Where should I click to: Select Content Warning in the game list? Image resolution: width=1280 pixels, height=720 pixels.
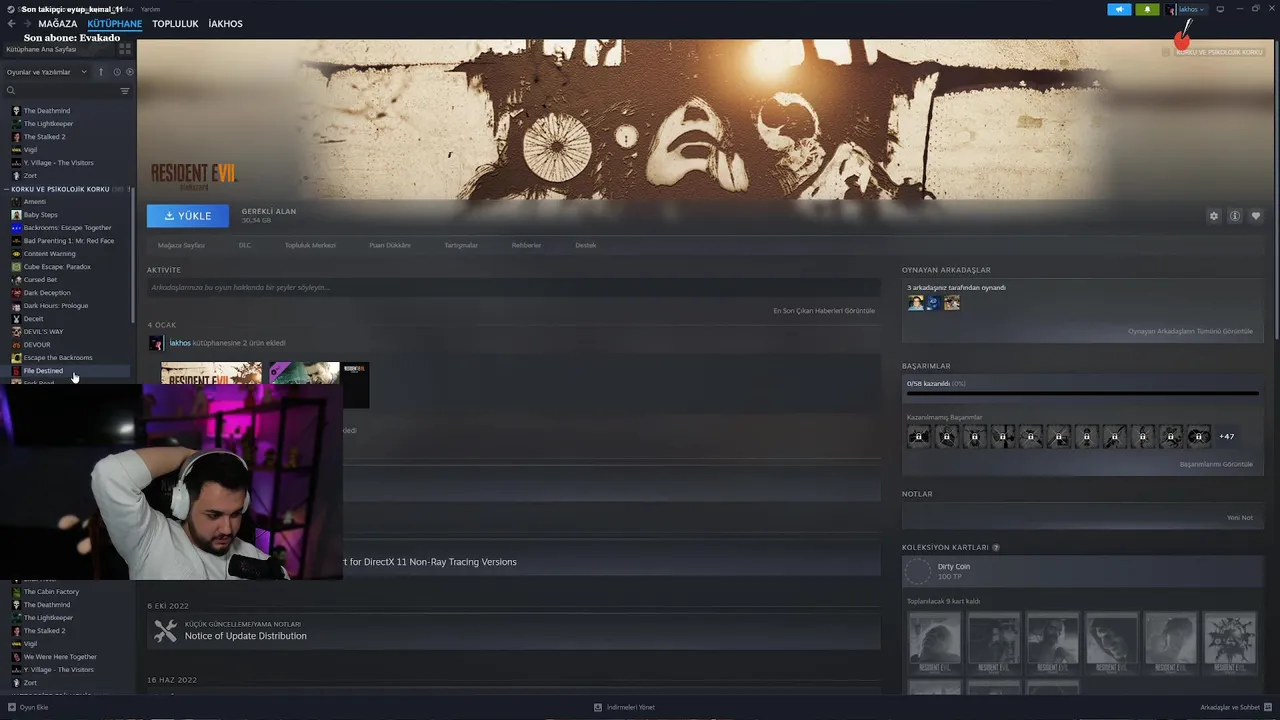(x=49, y=254)
